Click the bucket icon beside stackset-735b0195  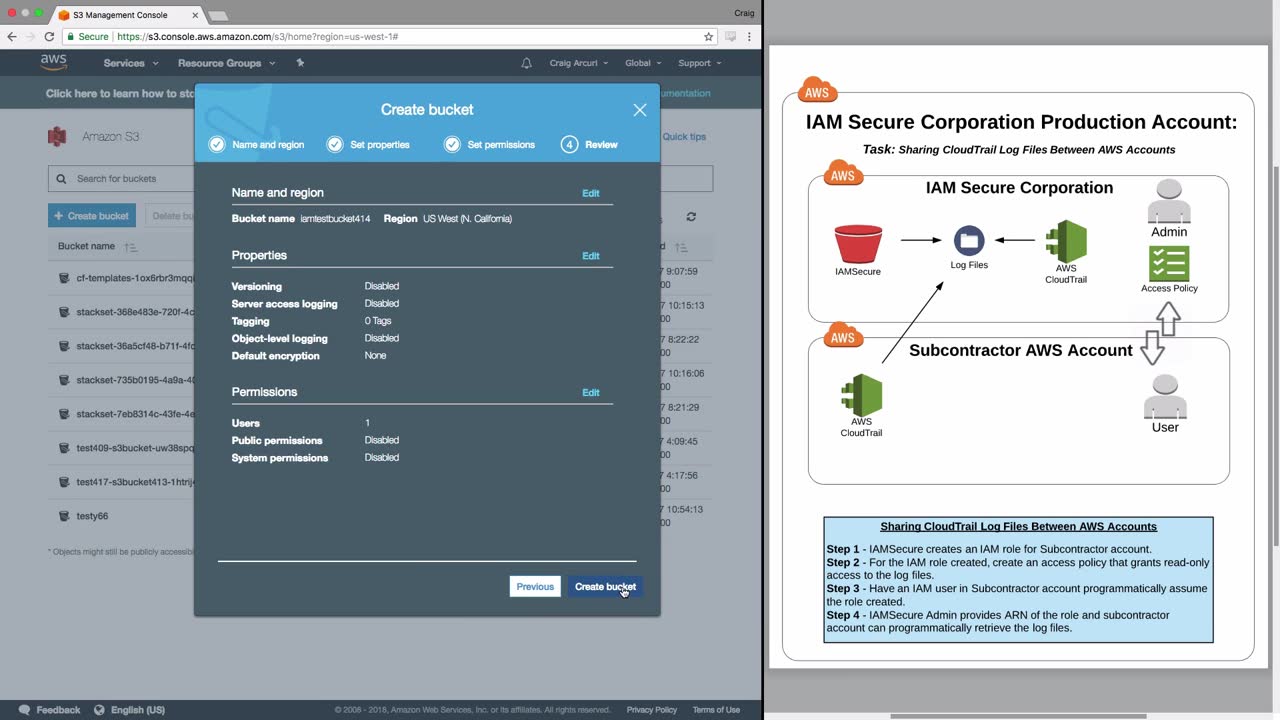coord(64,380)
